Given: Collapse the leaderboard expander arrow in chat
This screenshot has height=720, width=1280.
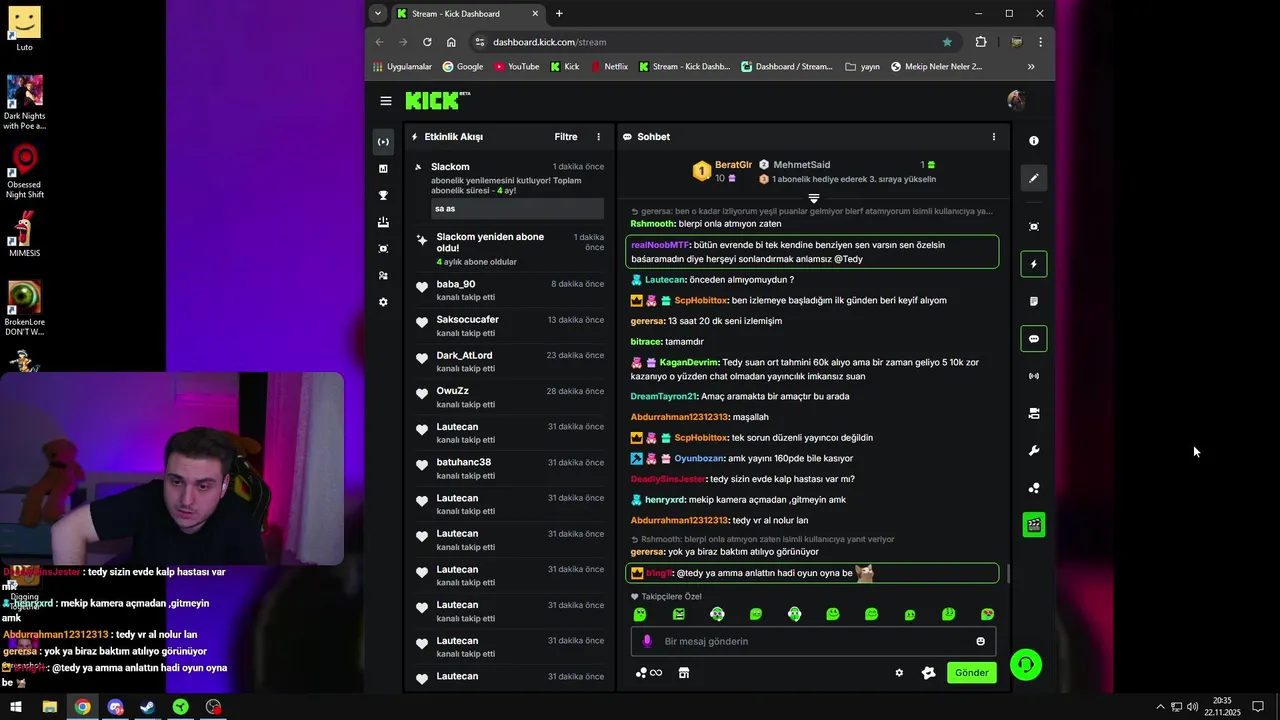Looking at the screenshot, I should [x=814, y=199].
